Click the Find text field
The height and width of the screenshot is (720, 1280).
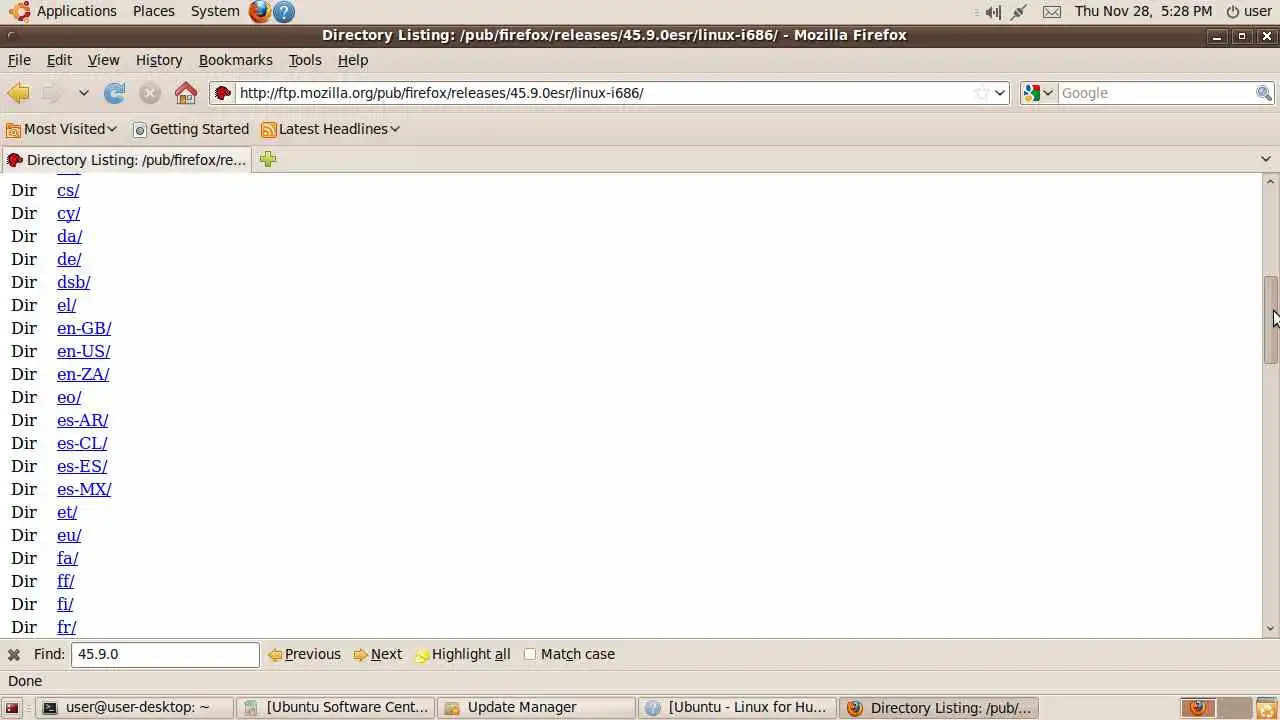[x=165, y=654]
